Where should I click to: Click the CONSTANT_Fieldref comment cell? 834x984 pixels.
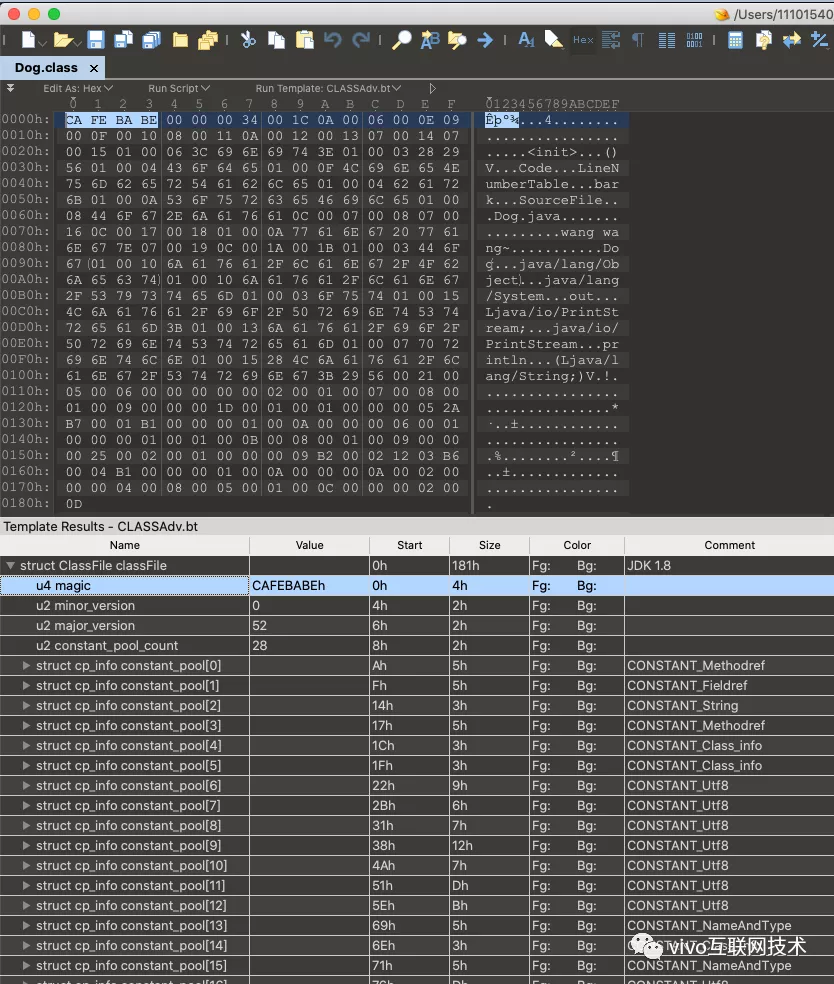(x=729, y=685)
